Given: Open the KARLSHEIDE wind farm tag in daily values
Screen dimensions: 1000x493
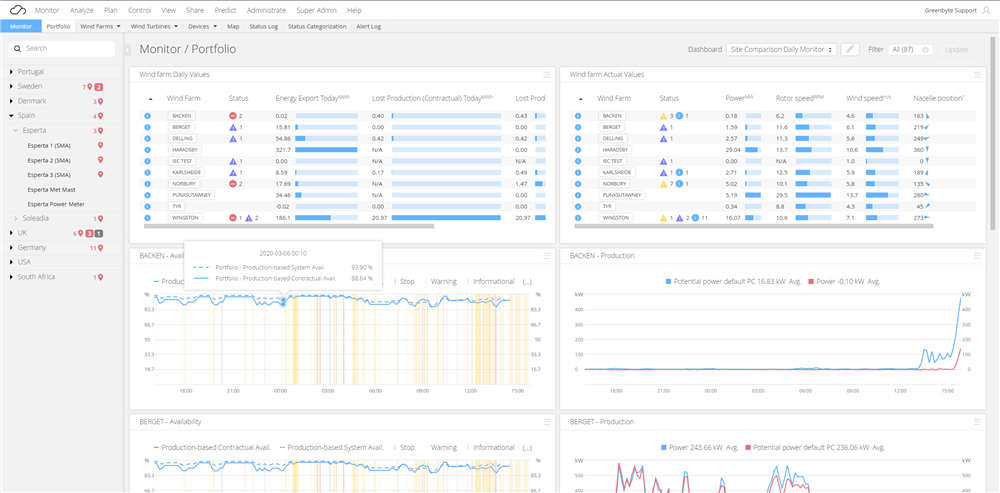Looking at the screenshot, I should pyautogui.click(x=186, y=172).
